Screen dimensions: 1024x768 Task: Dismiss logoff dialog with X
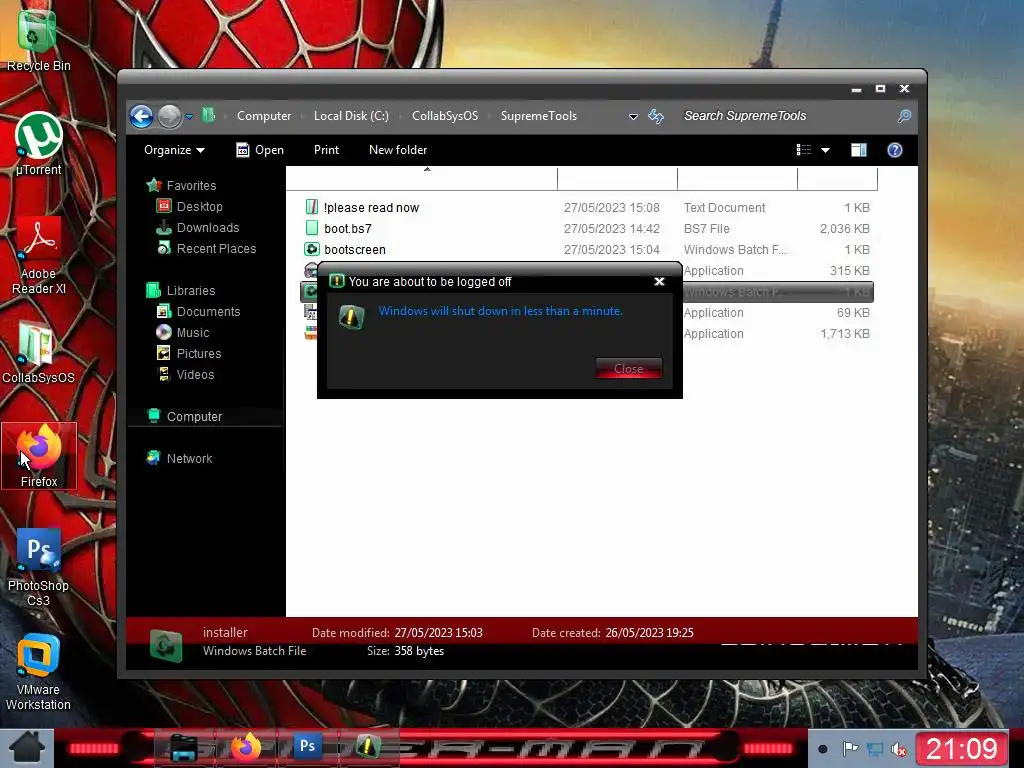pos(660,281)
